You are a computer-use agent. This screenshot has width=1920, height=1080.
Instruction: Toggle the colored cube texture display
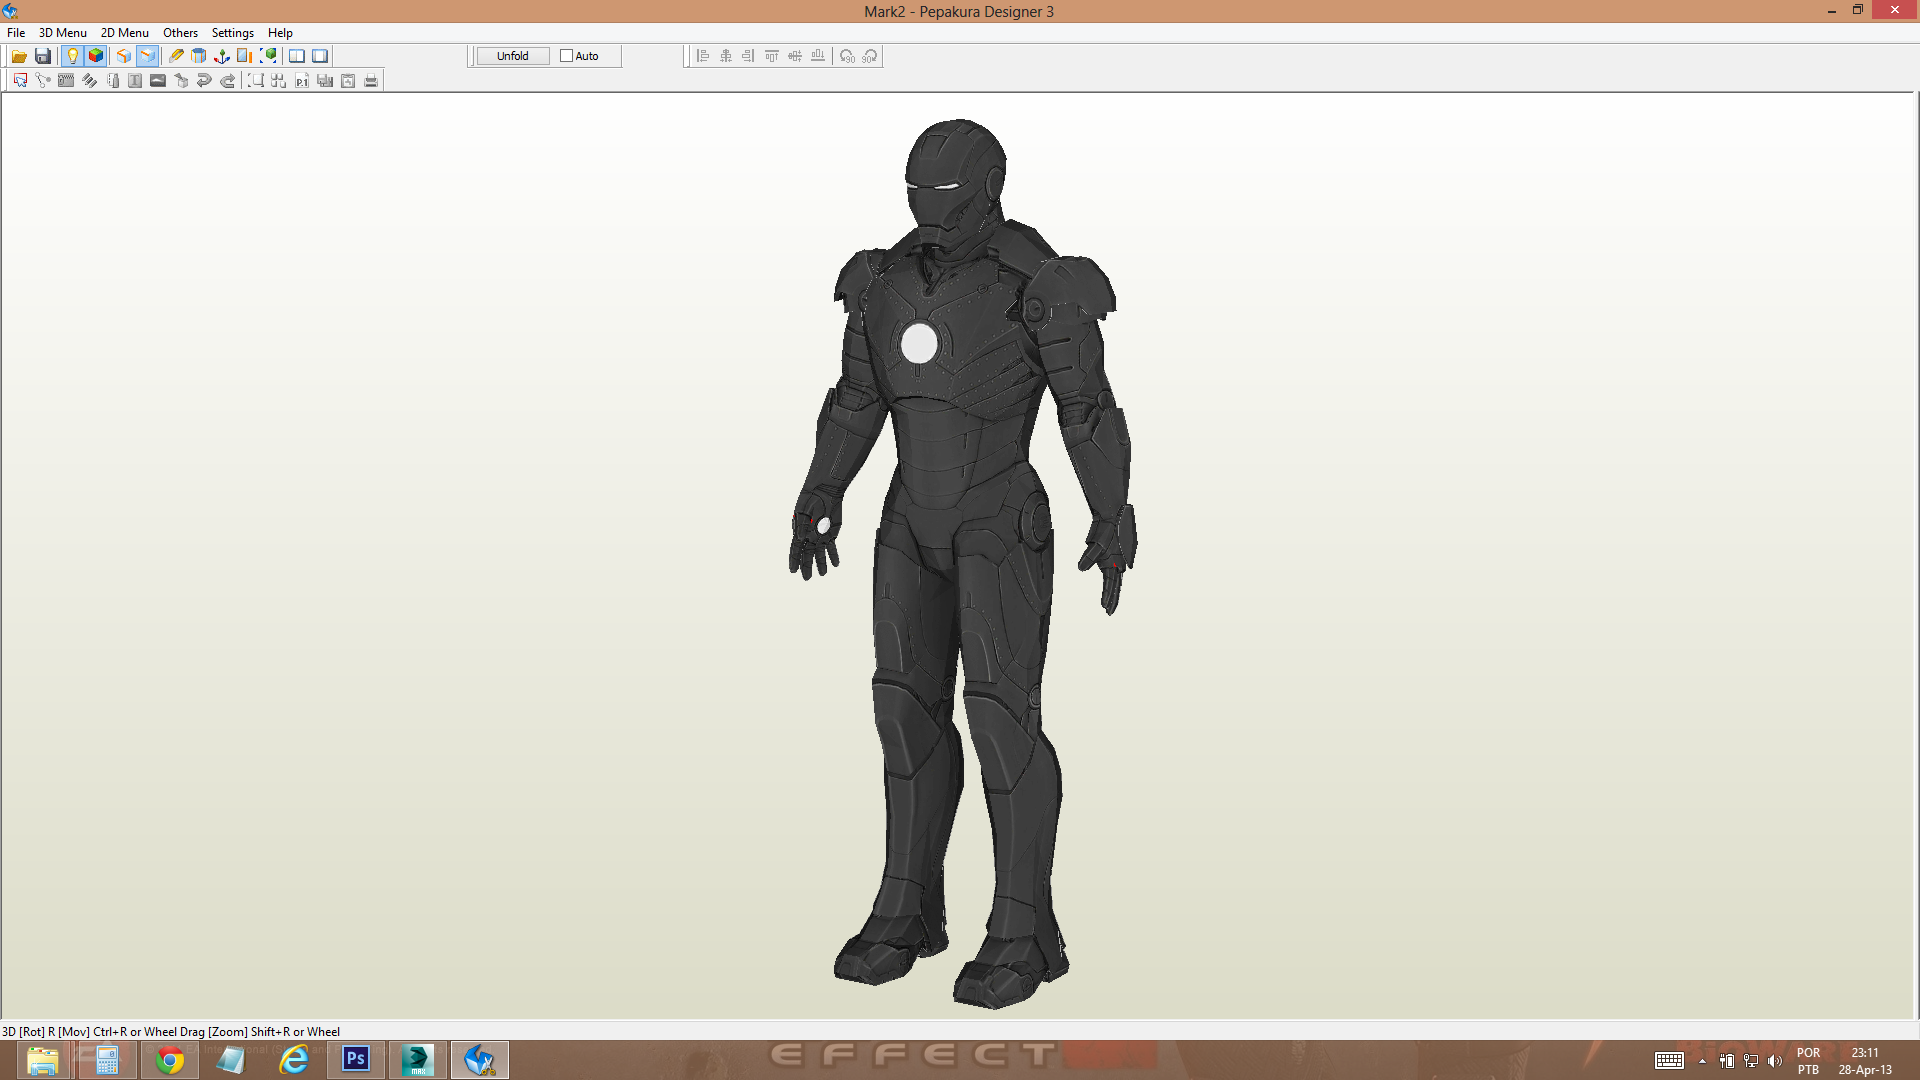point(96,56)
